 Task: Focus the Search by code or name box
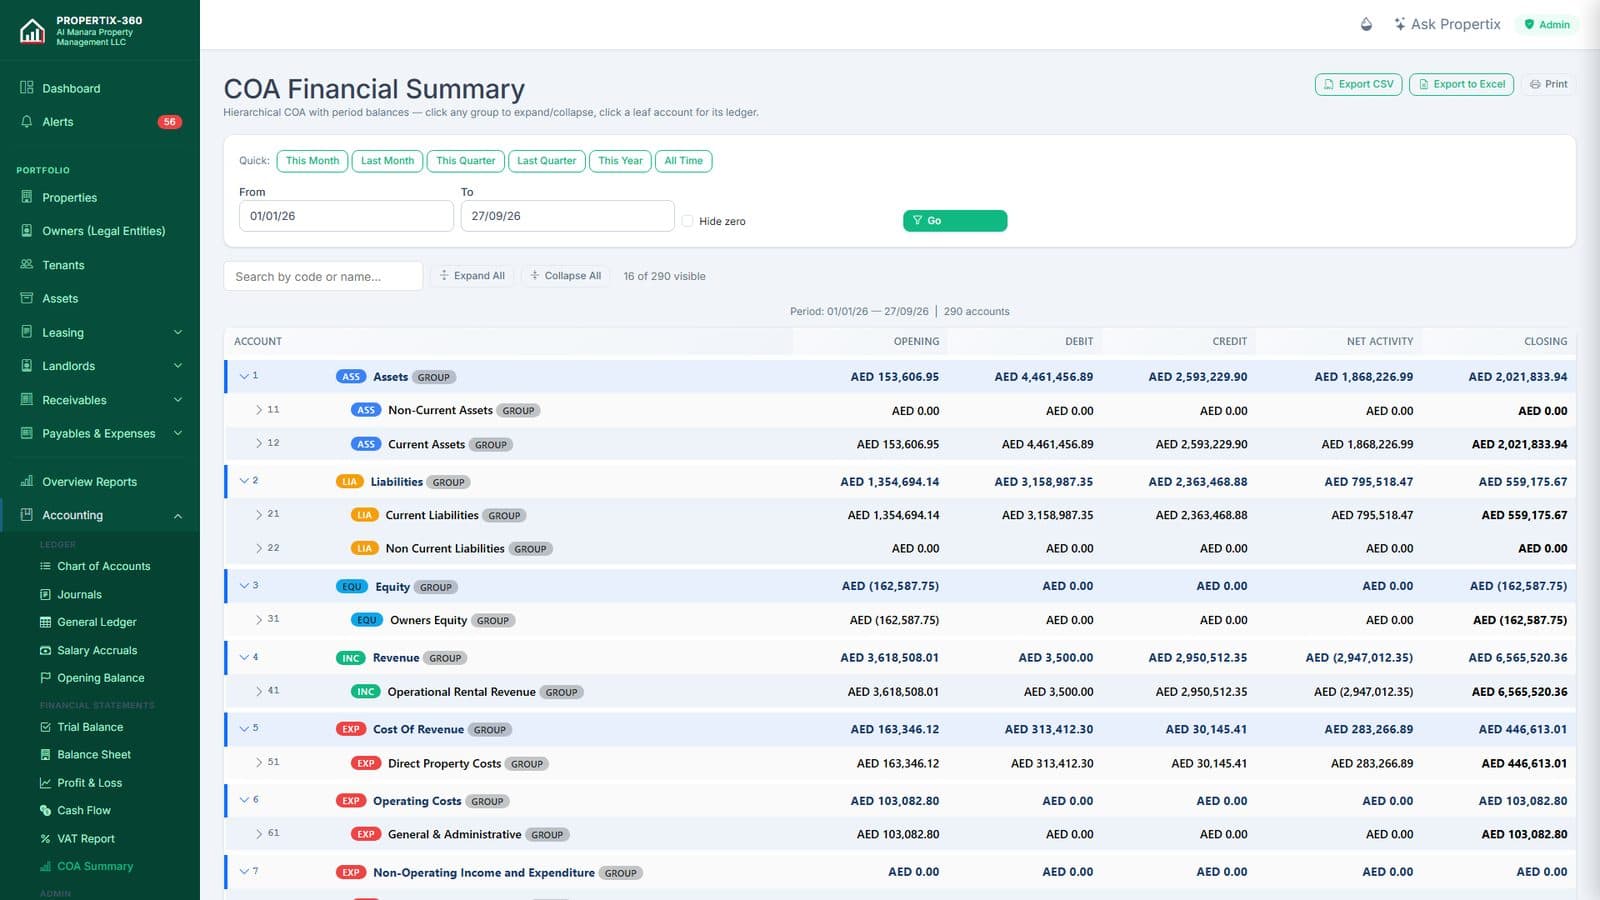click(323, 277)
